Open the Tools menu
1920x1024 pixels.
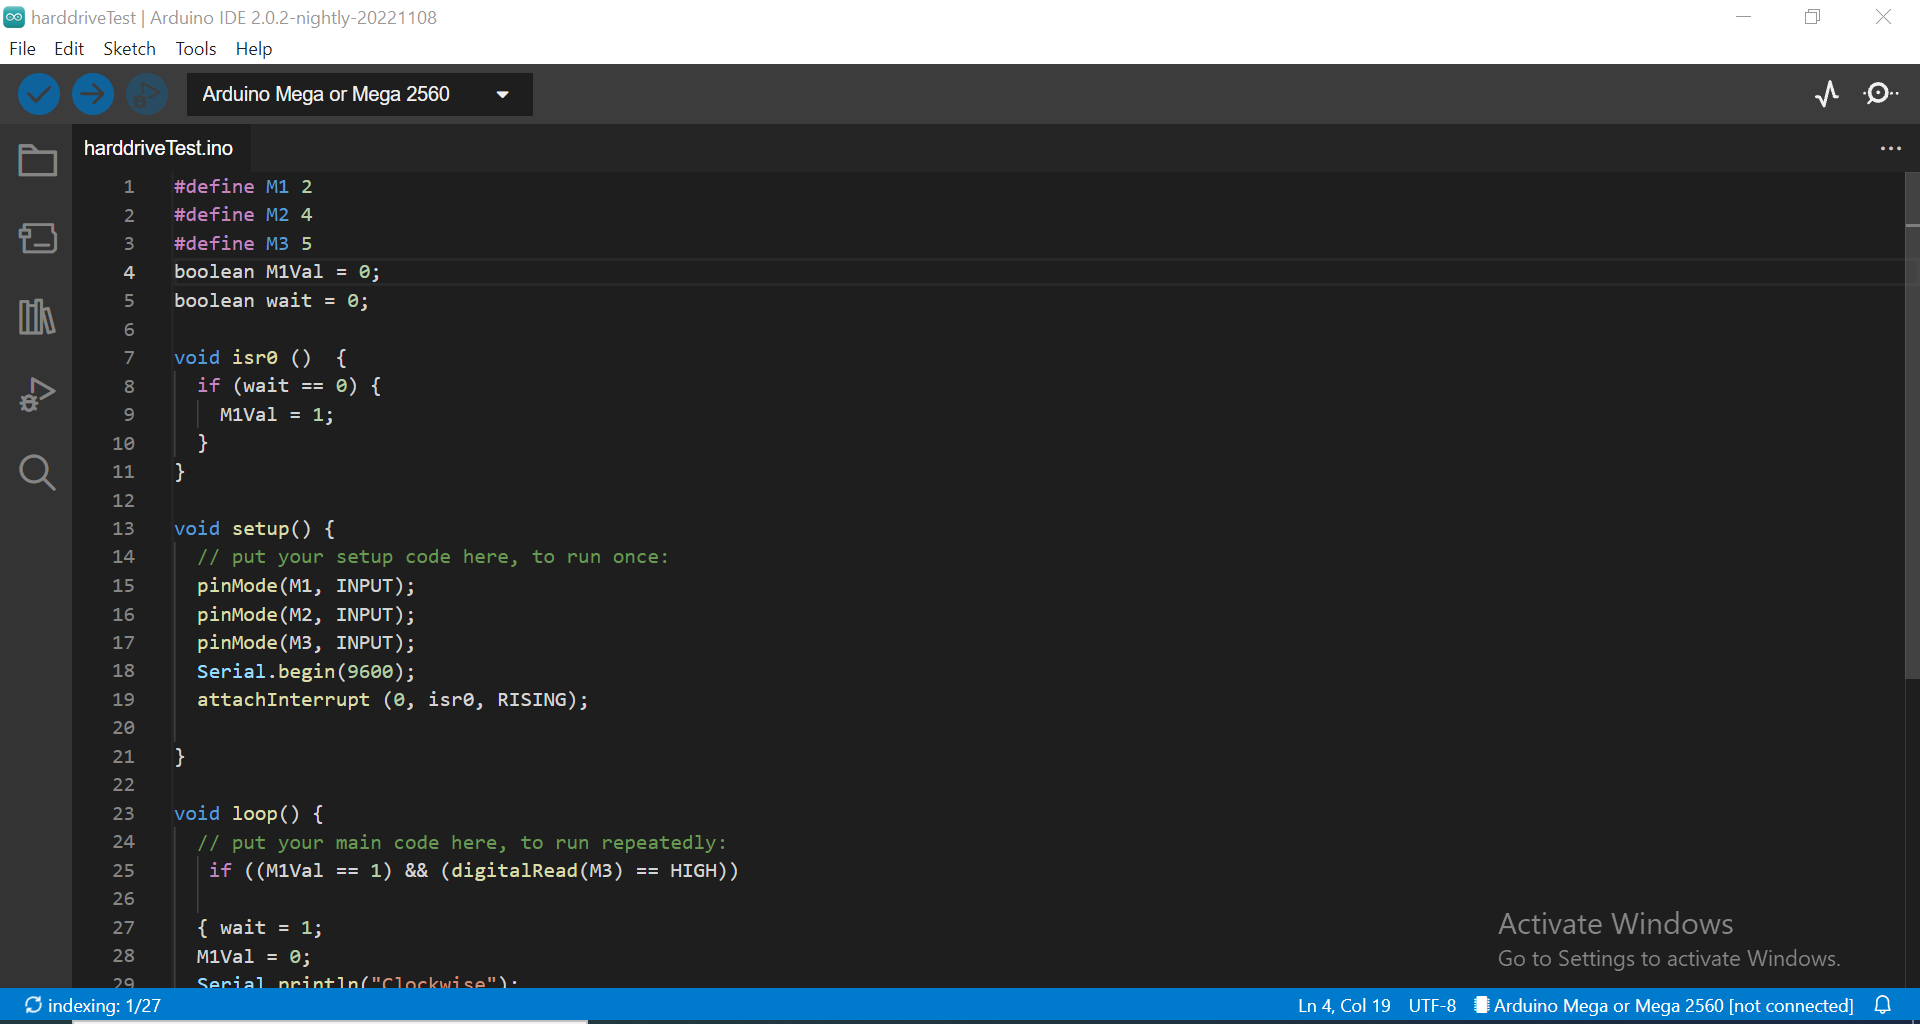(196, 49)
